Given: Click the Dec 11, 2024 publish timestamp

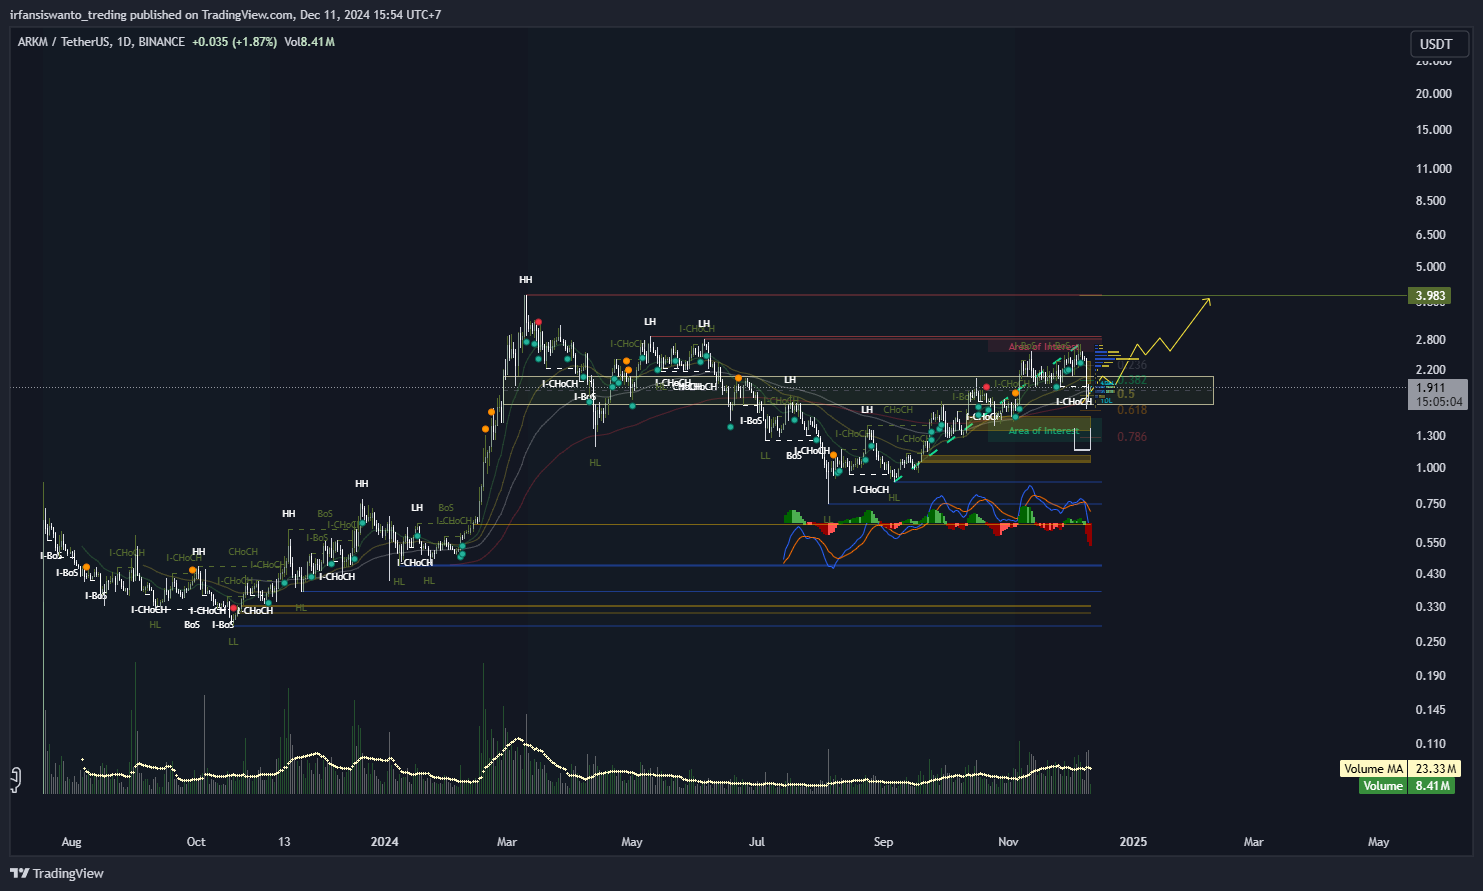Looking at the screenshot, I should (x=371, y=15).
